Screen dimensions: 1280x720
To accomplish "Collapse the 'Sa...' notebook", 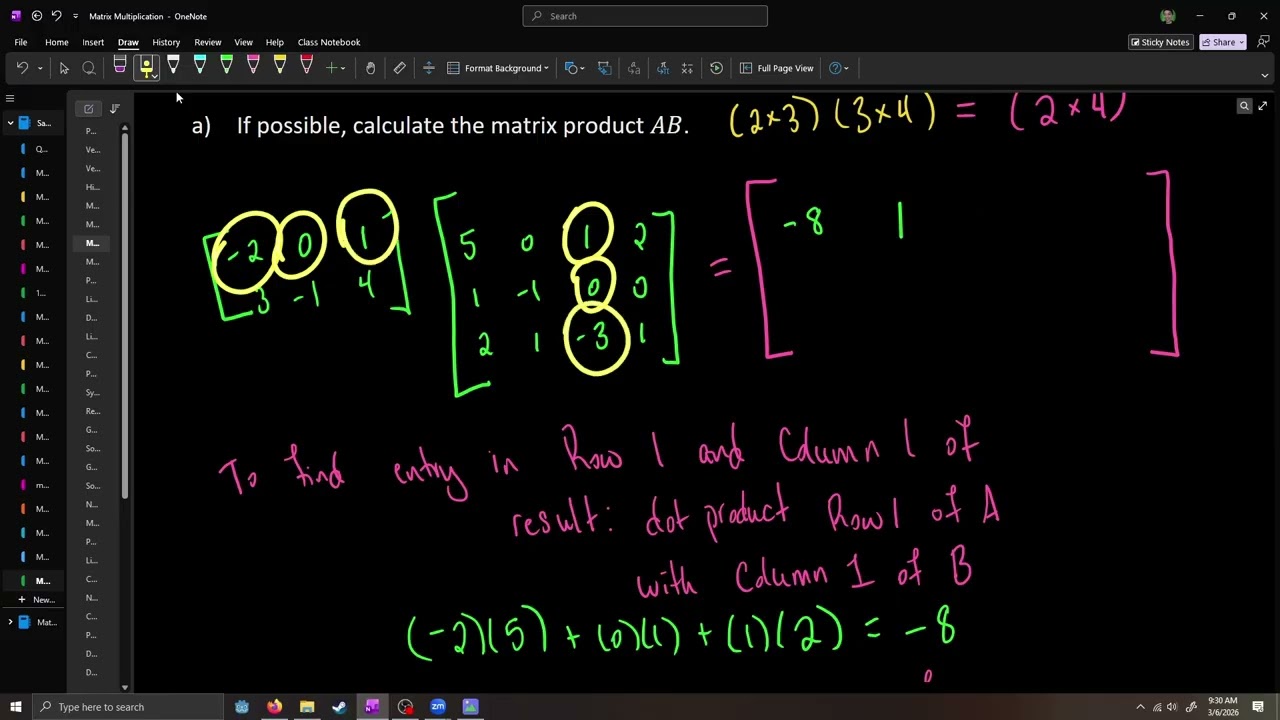I will [x=10, y=123].
